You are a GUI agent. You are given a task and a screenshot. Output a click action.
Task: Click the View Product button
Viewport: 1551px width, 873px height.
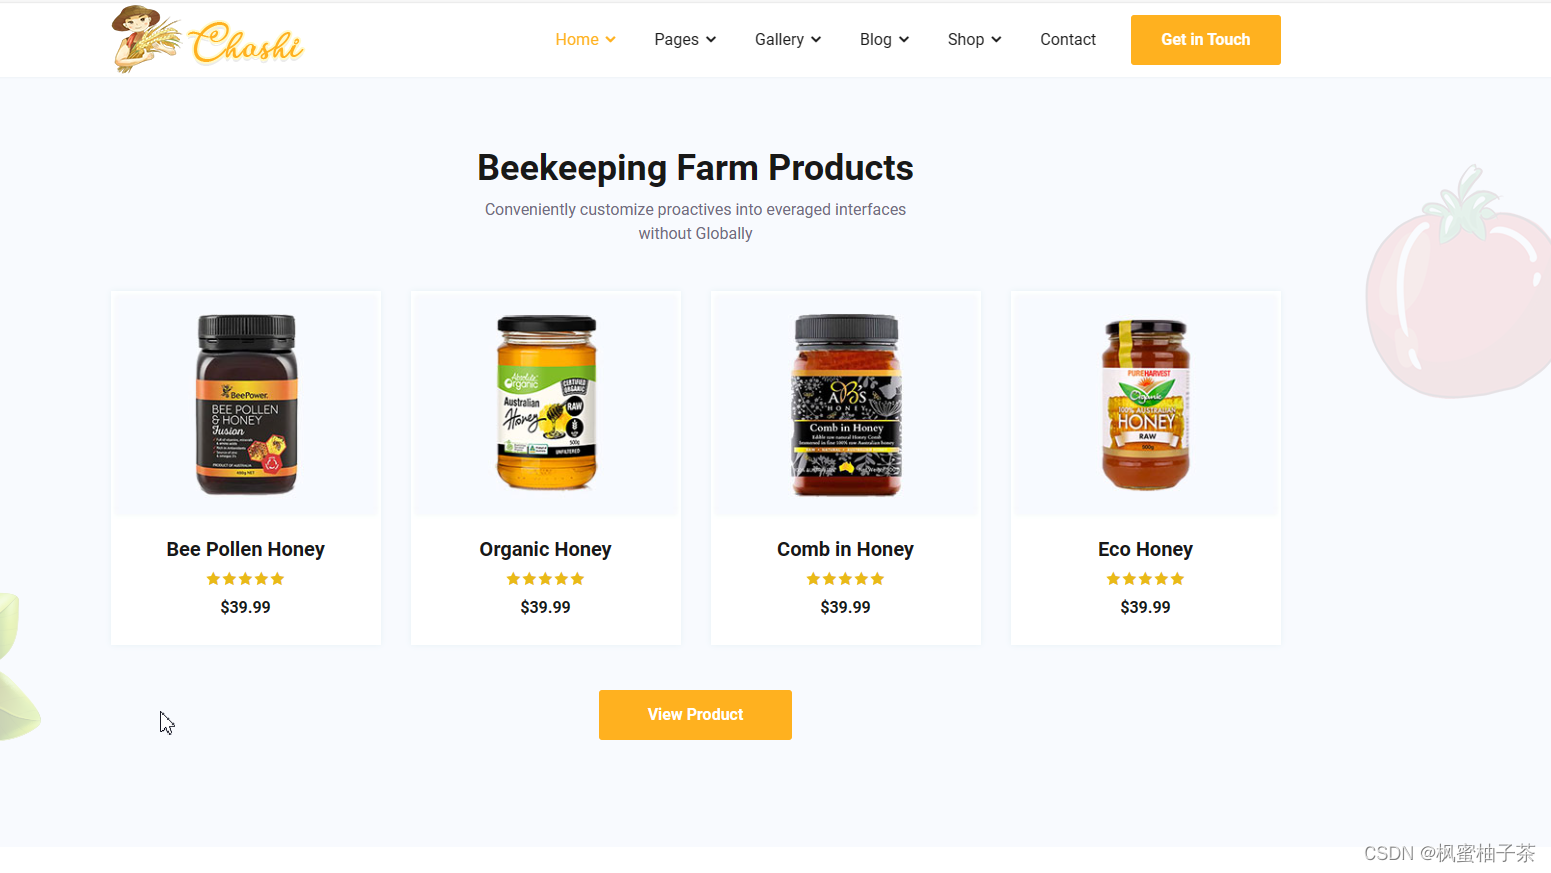(x=695, y=715)
